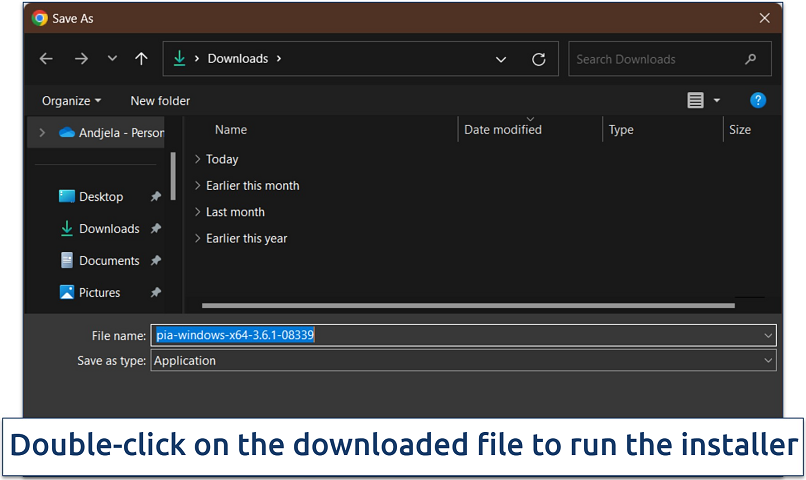
Task: Click the Back navigation arrow
Action: [x=46, y=59]
